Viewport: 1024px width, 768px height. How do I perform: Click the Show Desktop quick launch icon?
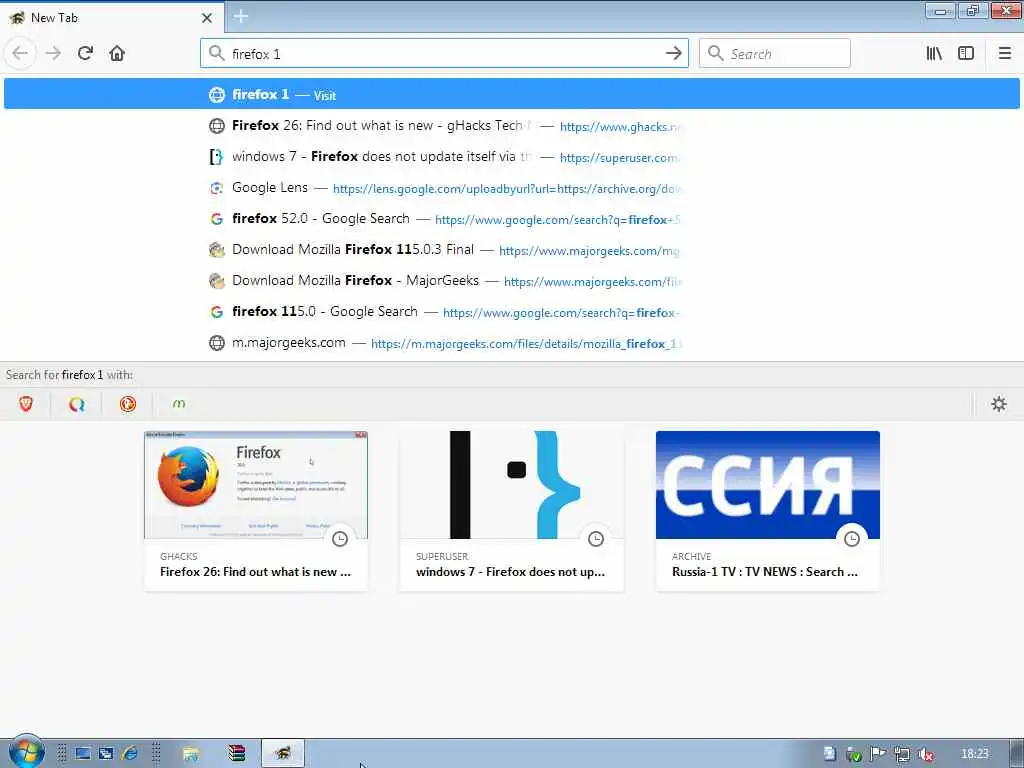[82, 754]
